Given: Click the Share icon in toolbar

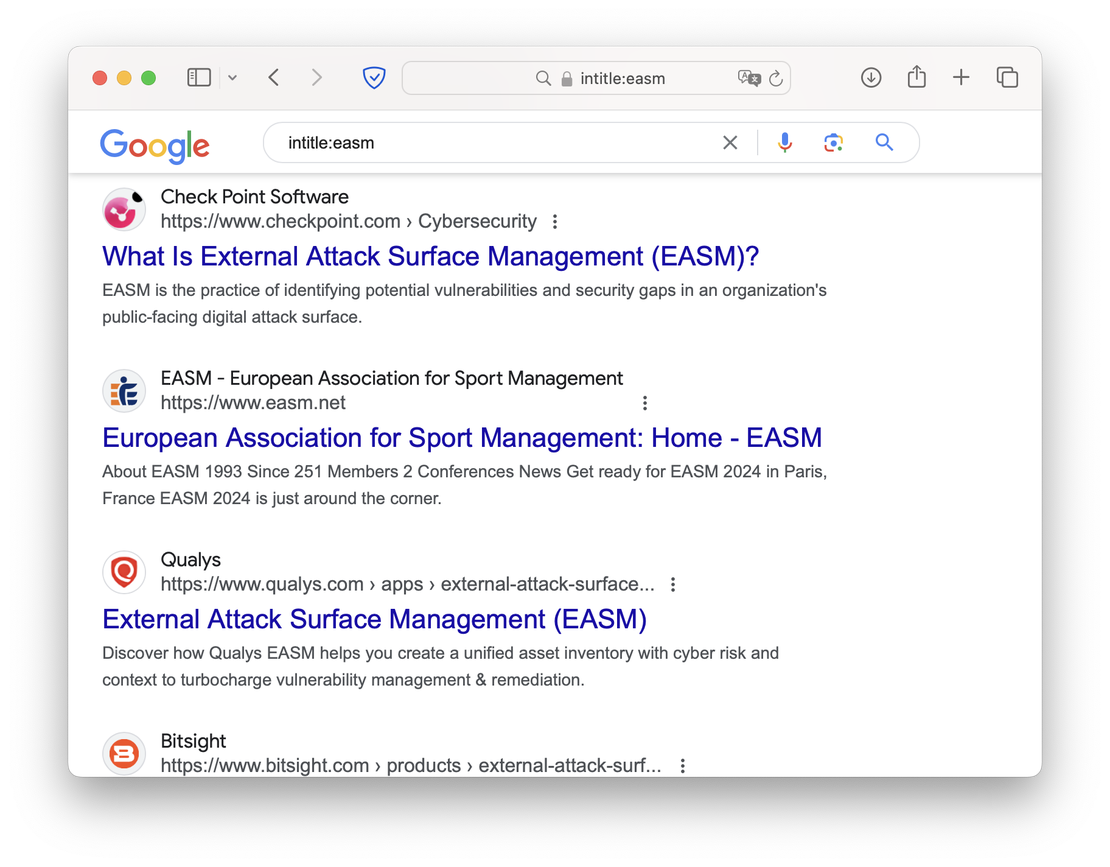Looking at the screenshot, I should click(916, 78).
